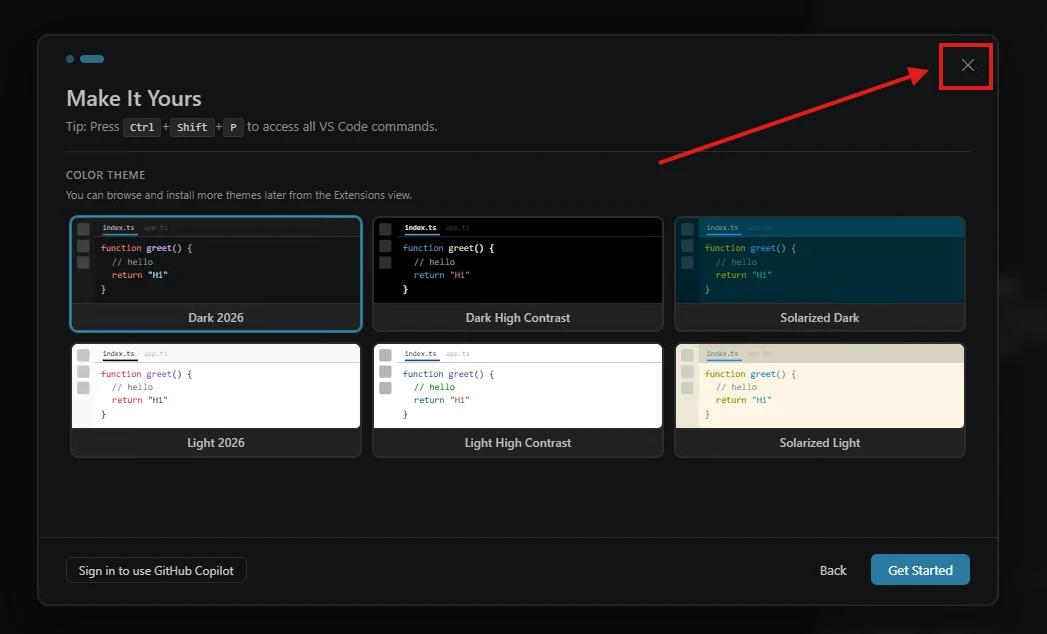The image size is (1047, 634).
Task: Close the Make It Yours dialog
Action: tap(967, 65)
